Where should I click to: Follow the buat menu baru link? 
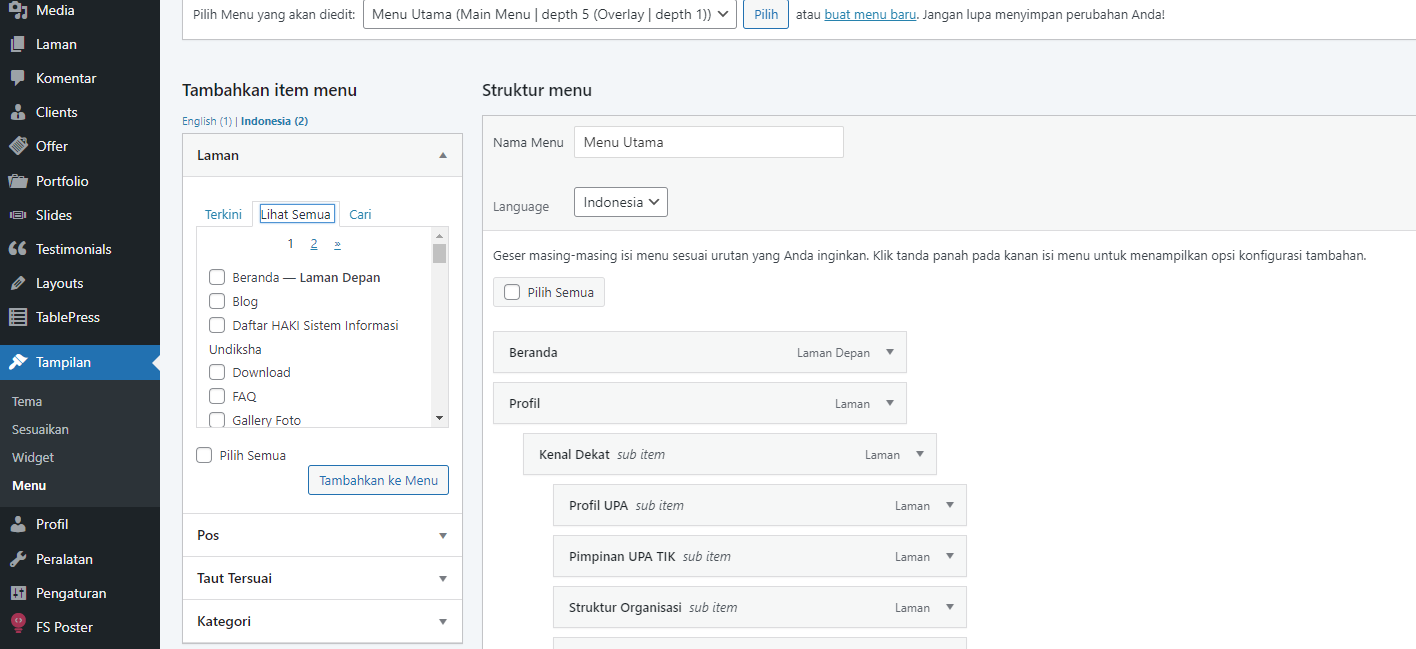[x=869, y=15]
